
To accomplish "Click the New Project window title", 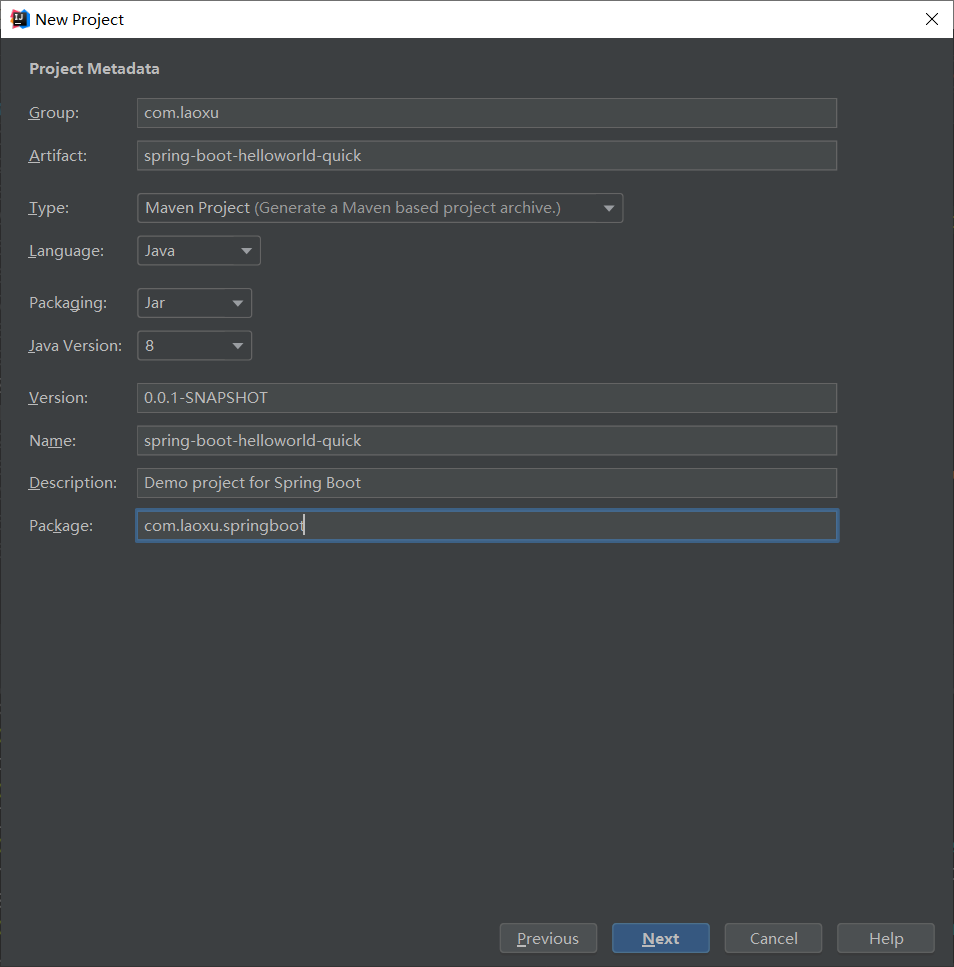I will [80, 20].
